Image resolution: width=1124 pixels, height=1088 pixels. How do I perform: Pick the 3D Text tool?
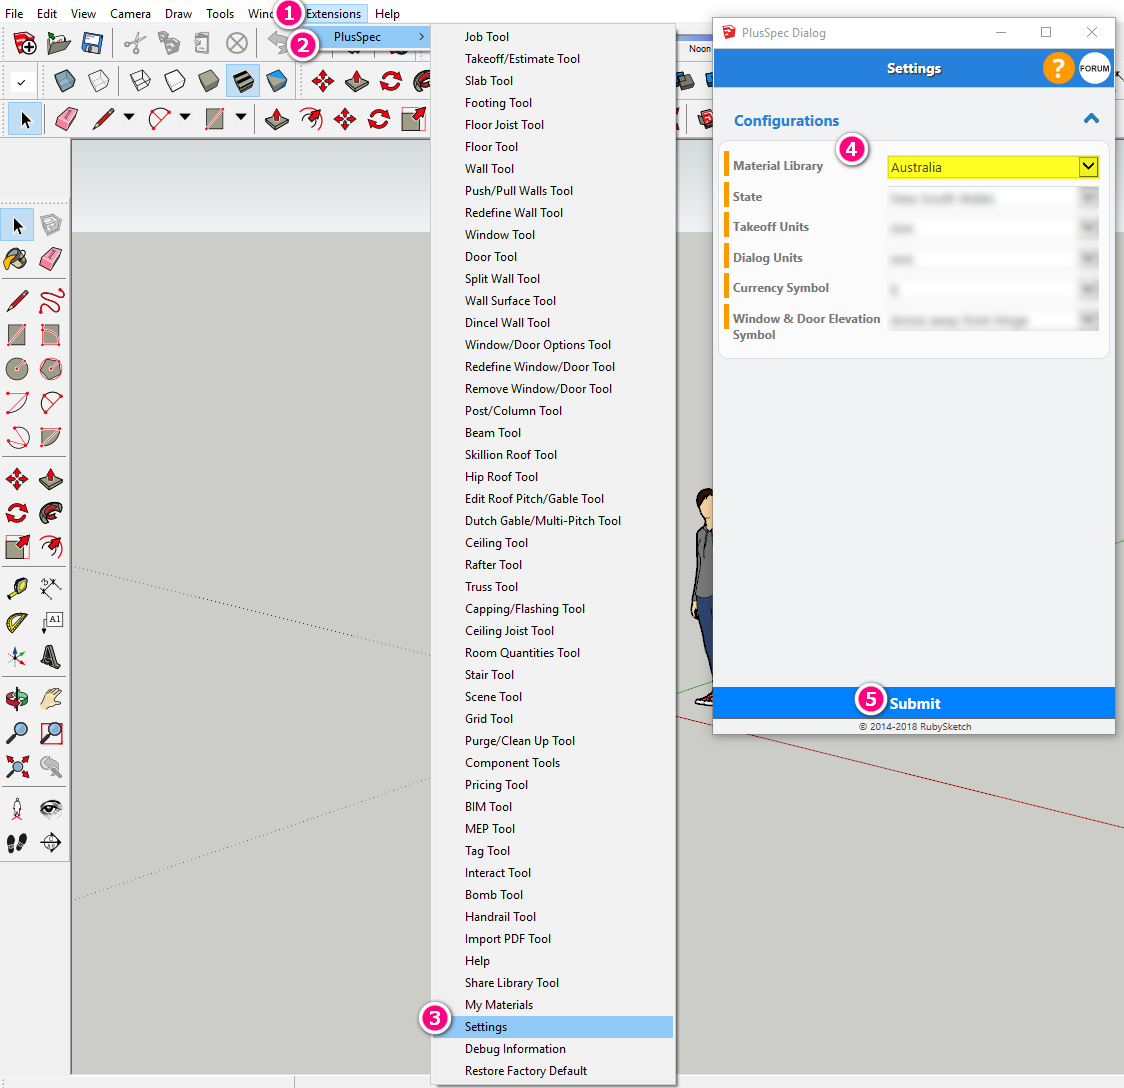pos(51,656)
